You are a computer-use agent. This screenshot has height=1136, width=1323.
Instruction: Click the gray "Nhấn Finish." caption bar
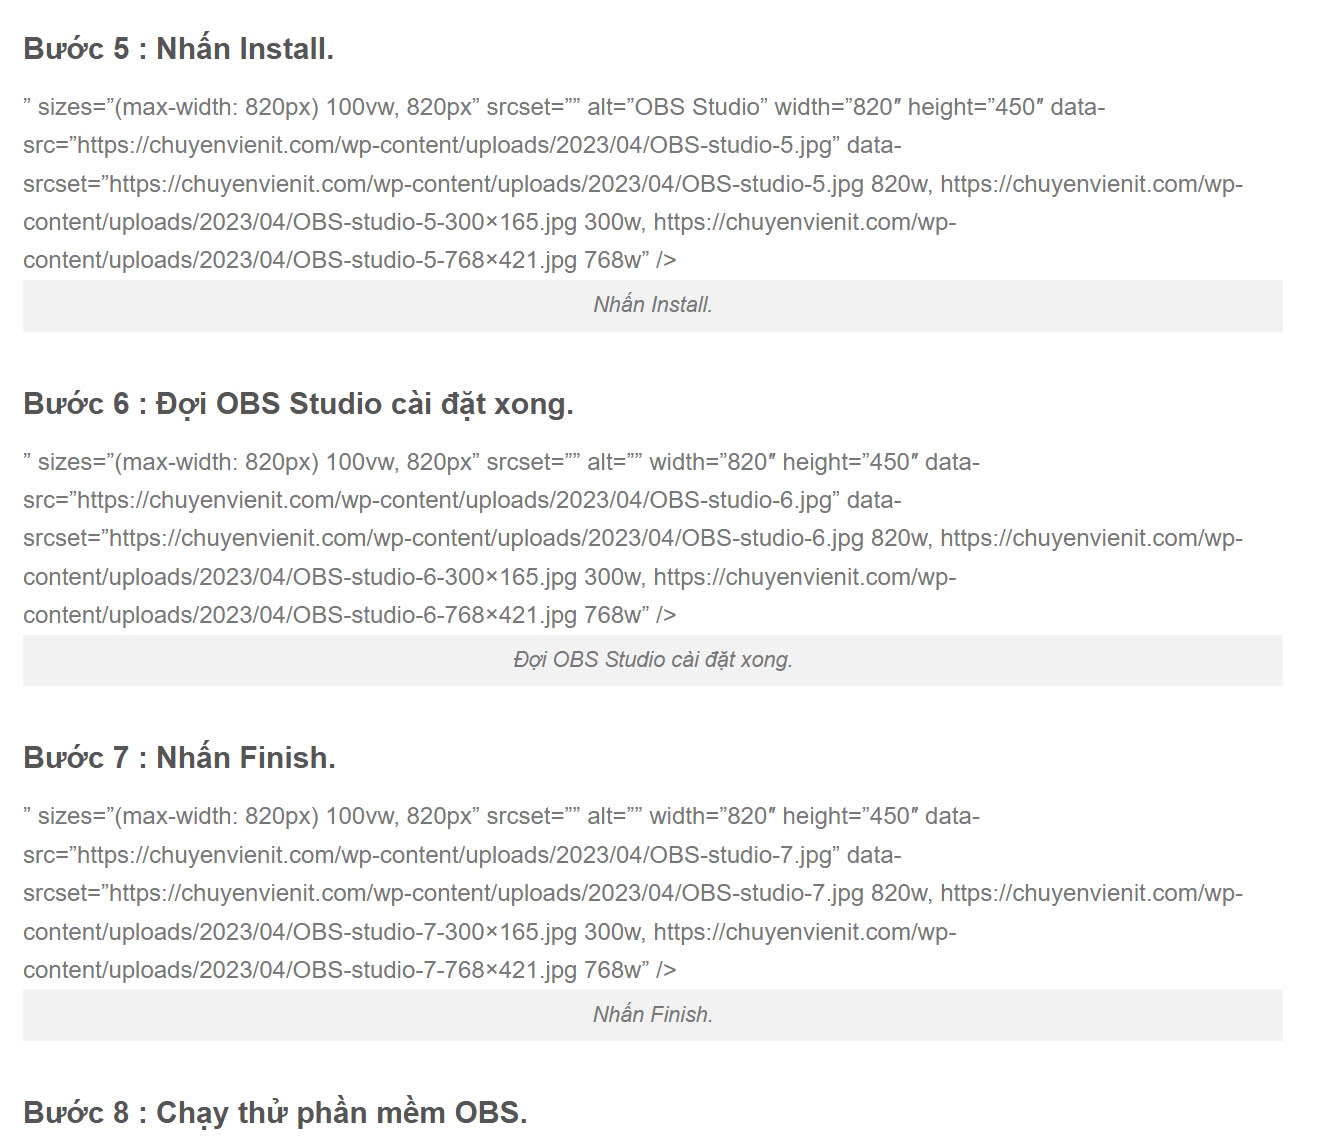(x=652, y=1015)
